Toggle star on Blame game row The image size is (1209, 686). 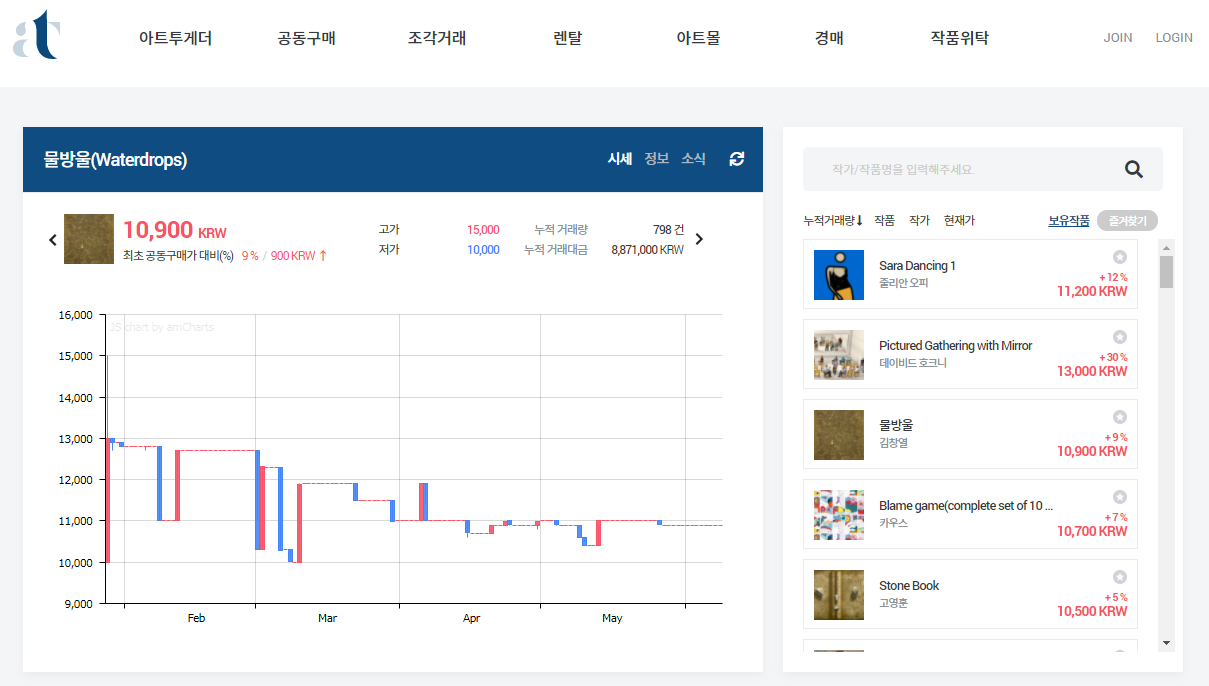pos(1120,497)
